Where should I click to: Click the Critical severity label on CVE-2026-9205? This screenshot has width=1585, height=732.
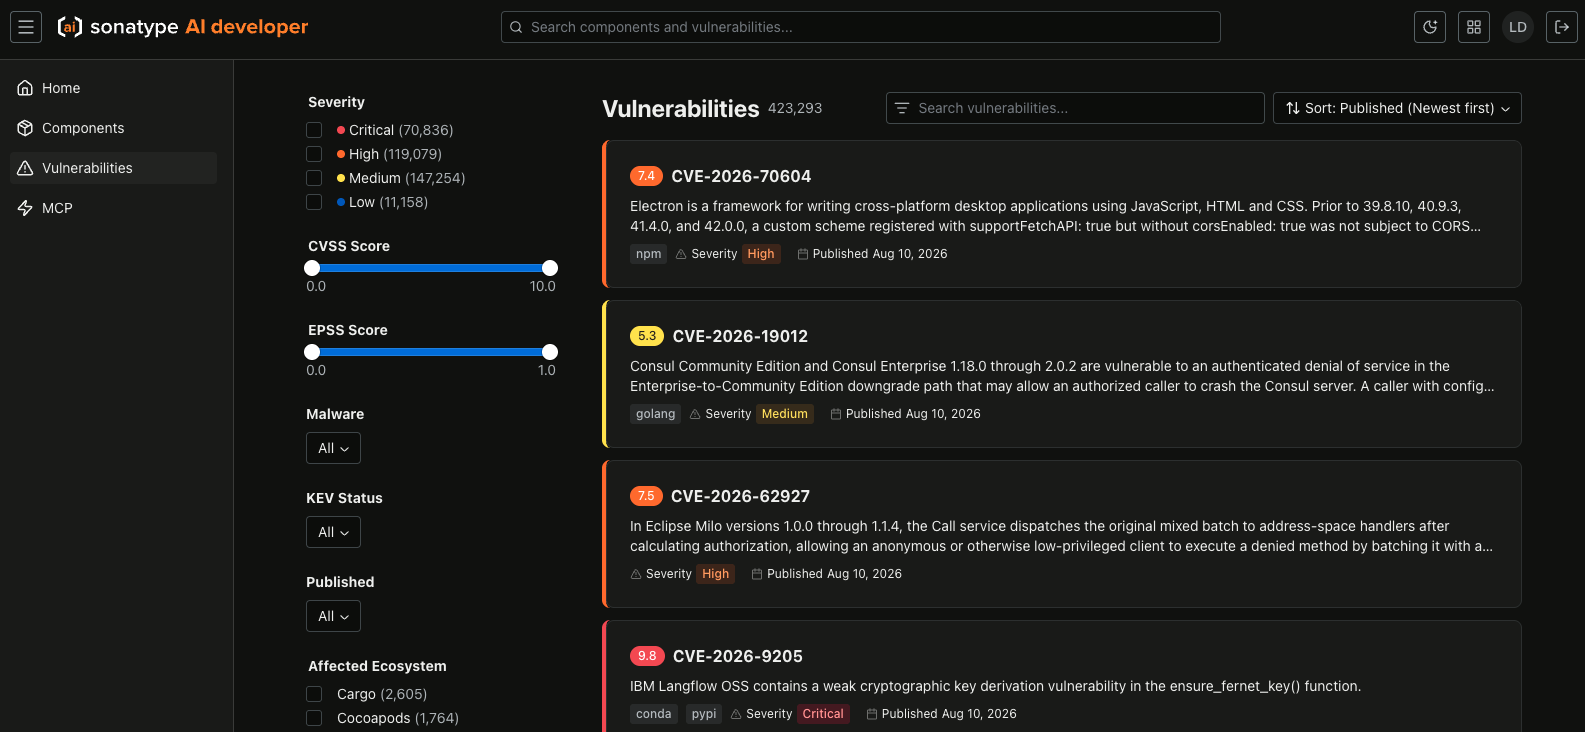click(x=823, y=714)
